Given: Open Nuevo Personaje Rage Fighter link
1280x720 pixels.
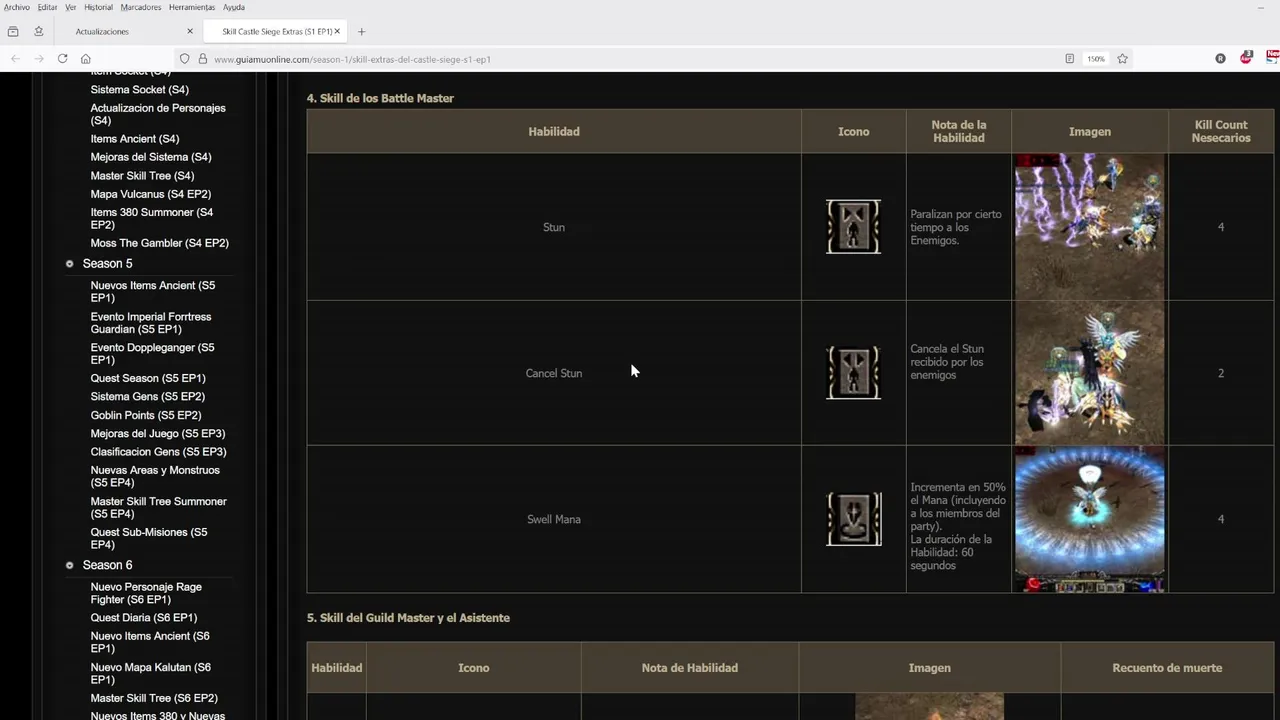Looking at the screenshot, I should [146, 593].
